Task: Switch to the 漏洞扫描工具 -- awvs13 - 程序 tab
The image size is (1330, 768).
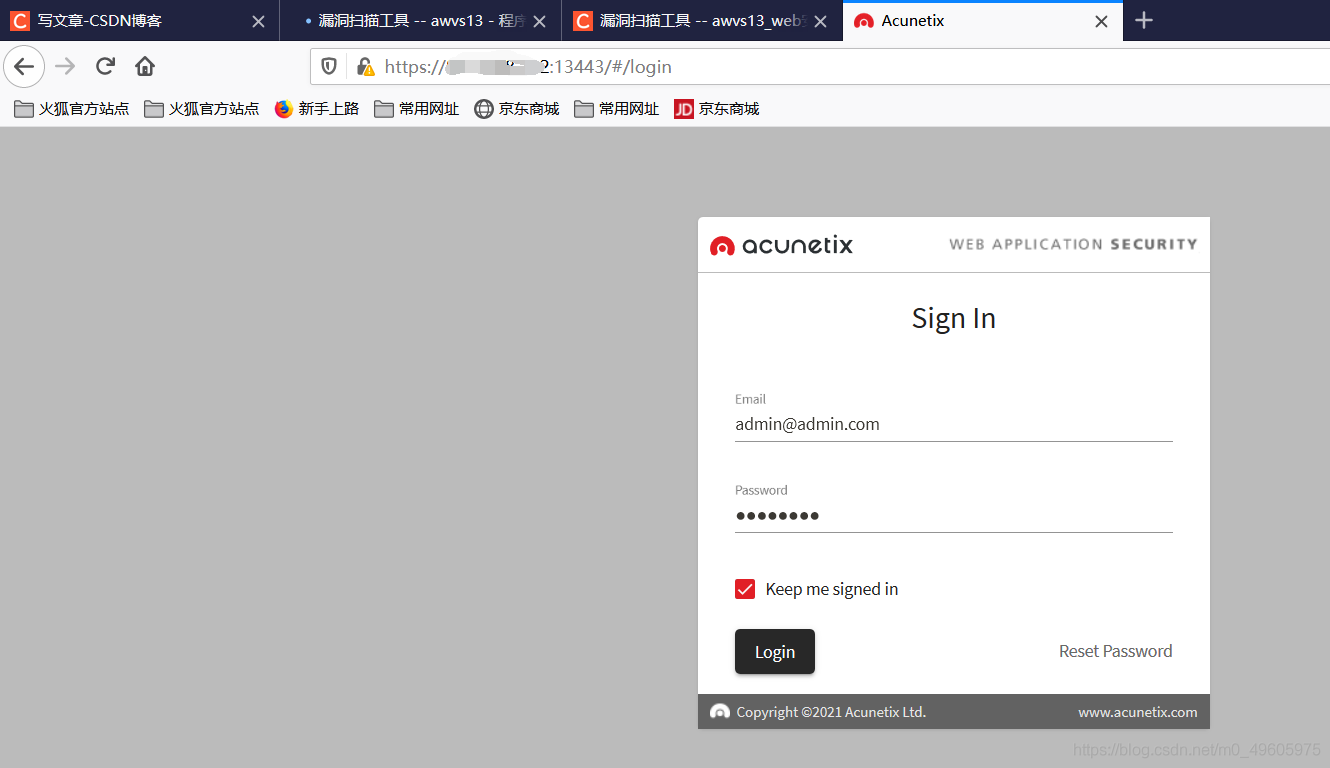Action: 421,20
